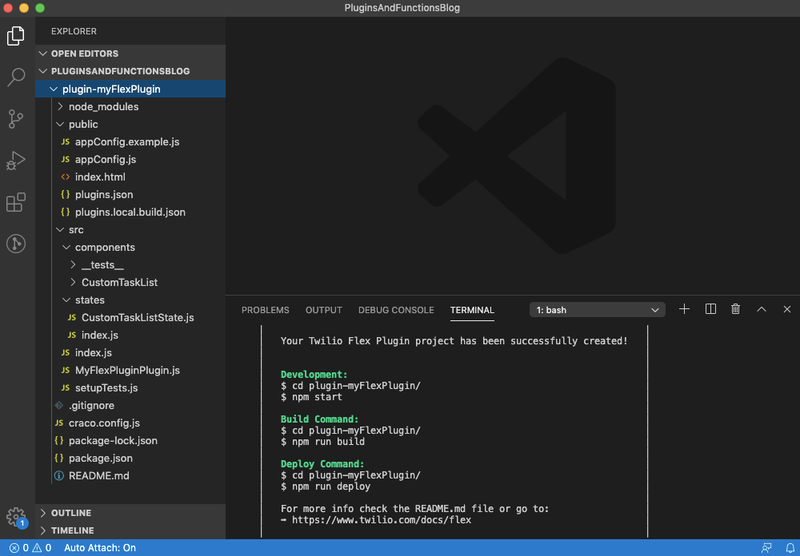Open MyFlexPluginPlugin.js file
800x556 pixels.
tap(130, 370)
